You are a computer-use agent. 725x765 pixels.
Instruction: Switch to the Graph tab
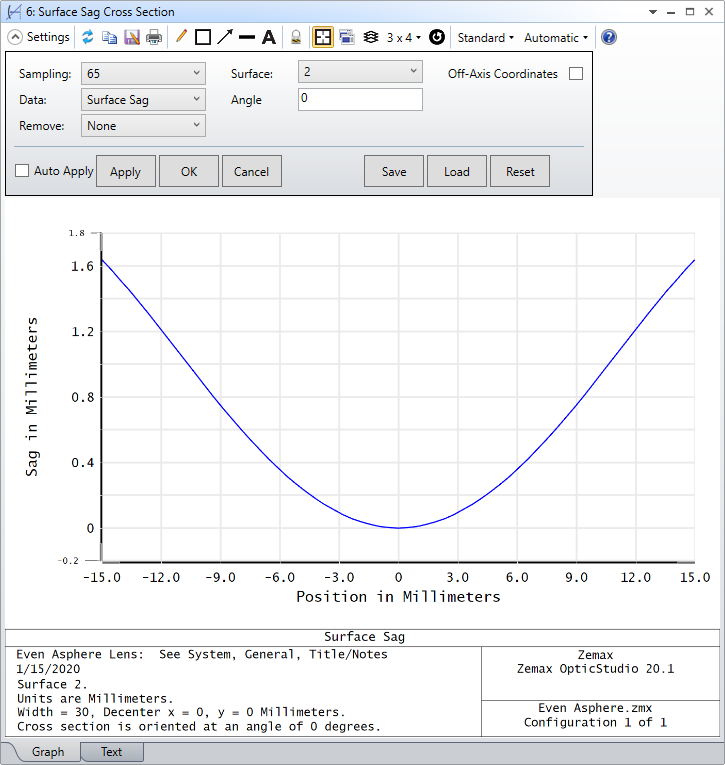click(47, 751)
